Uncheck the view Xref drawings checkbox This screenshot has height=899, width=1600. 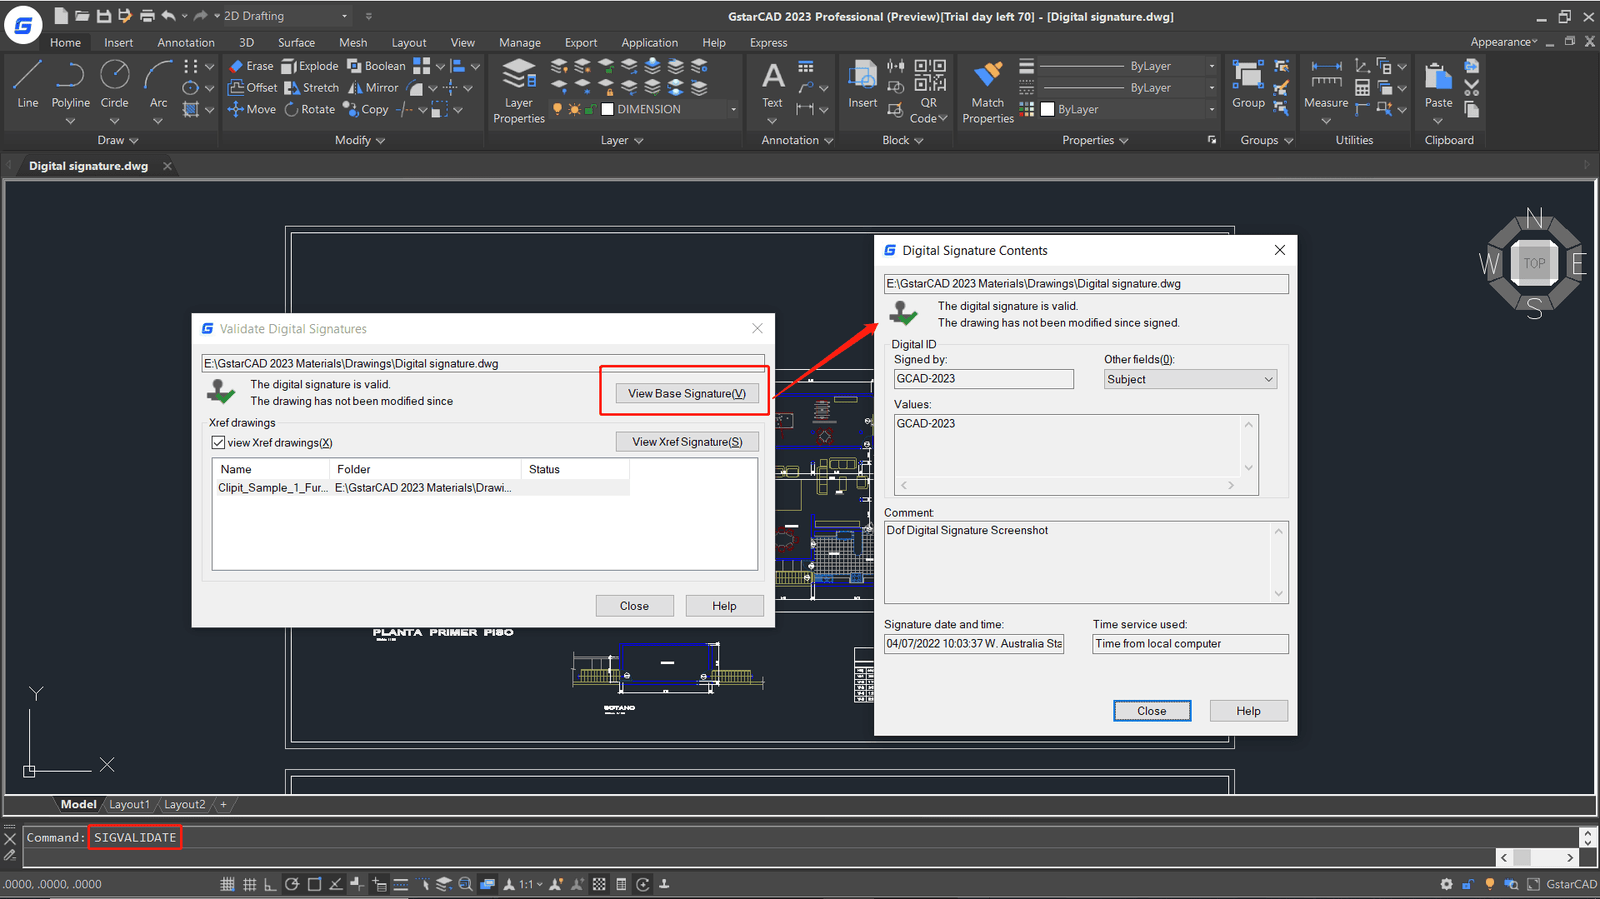[218, 442]
